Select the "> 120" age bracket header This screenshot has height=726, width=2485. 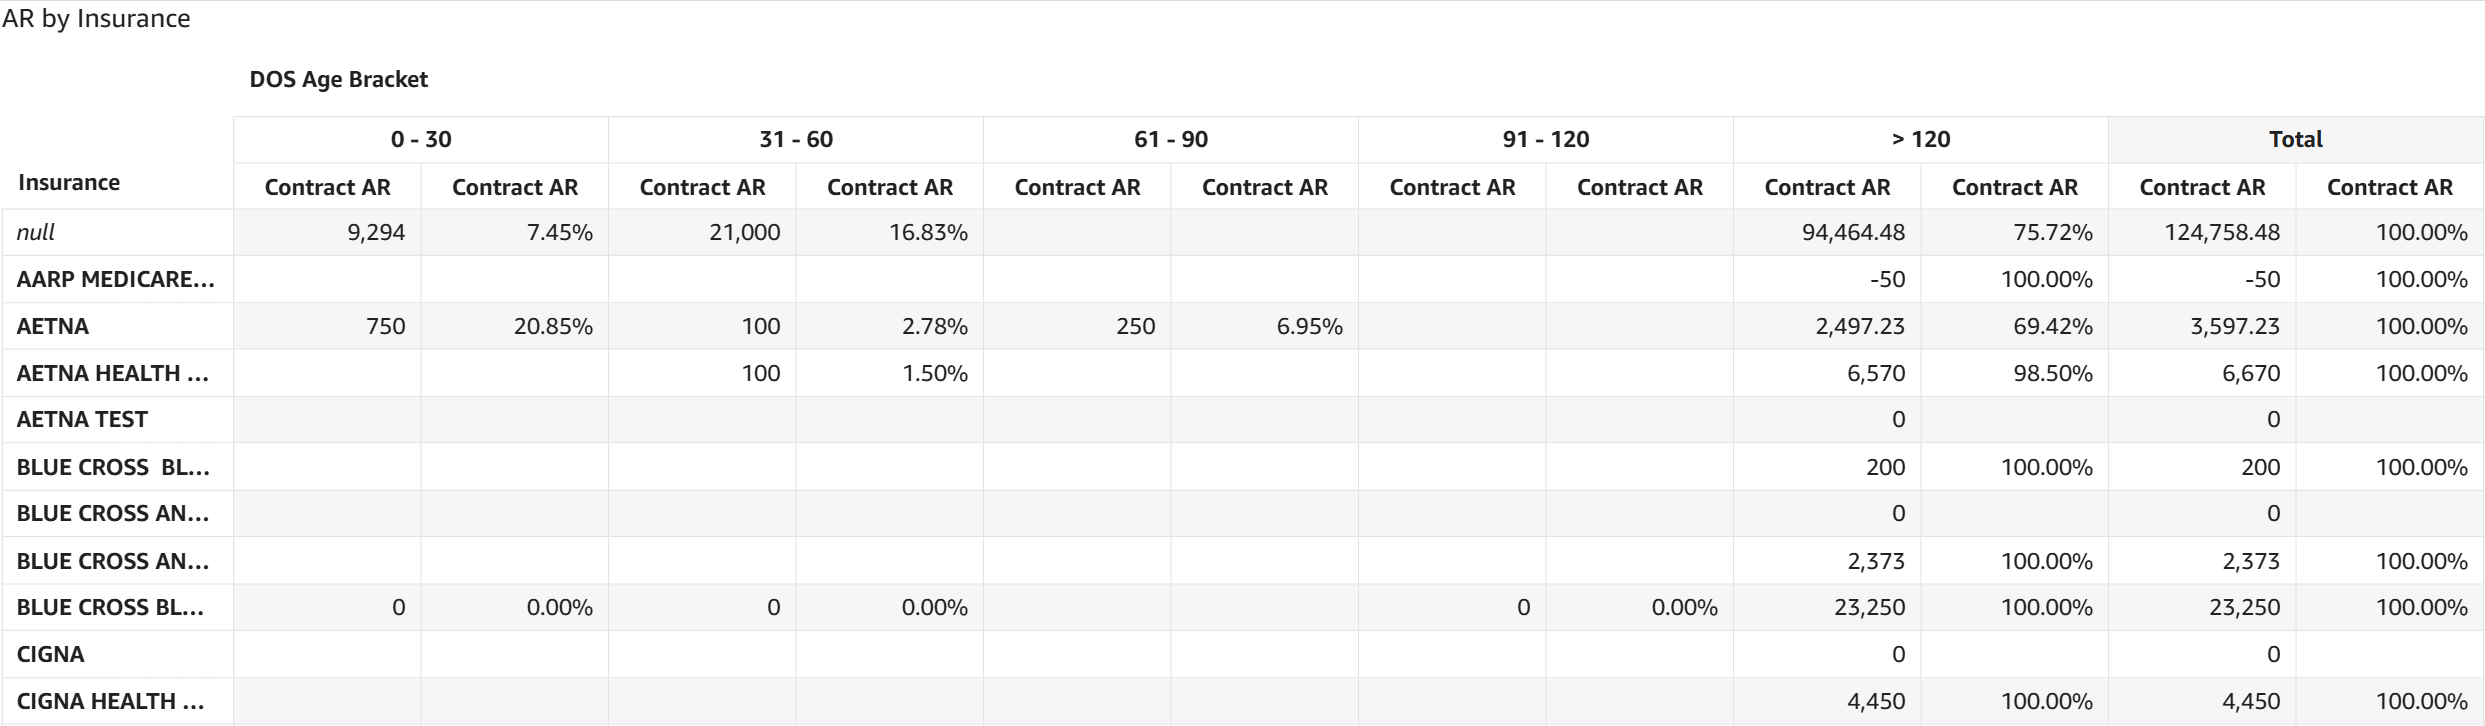click(x=1921, y=140)
